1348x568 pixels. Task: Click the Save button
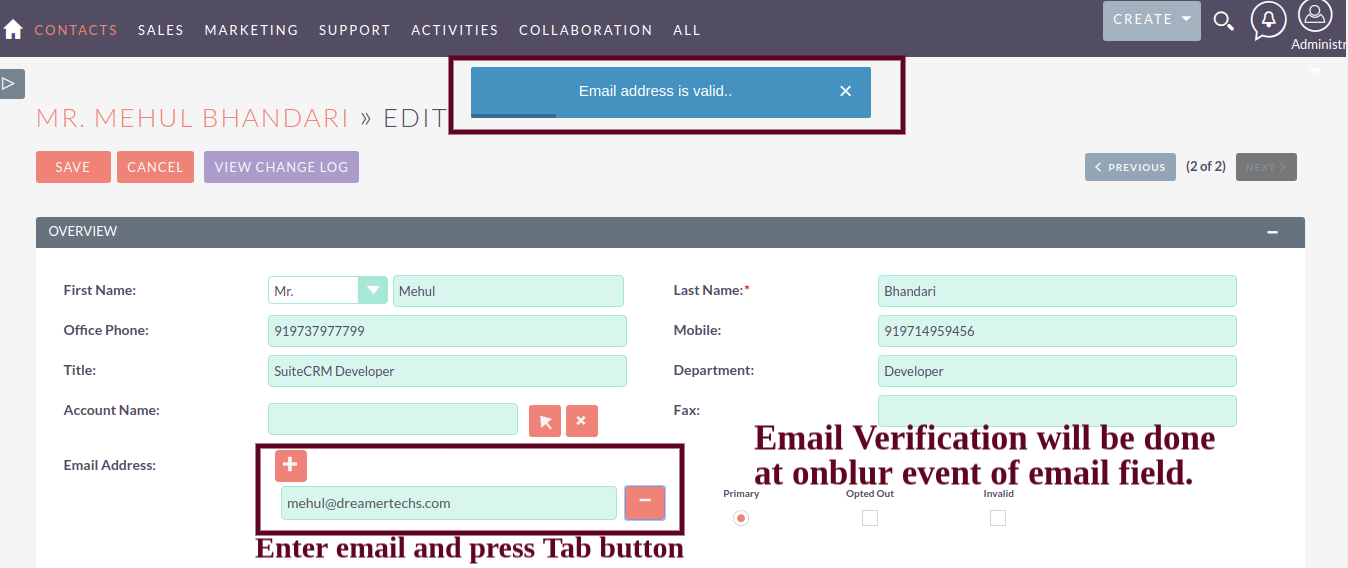click(73, 167)
